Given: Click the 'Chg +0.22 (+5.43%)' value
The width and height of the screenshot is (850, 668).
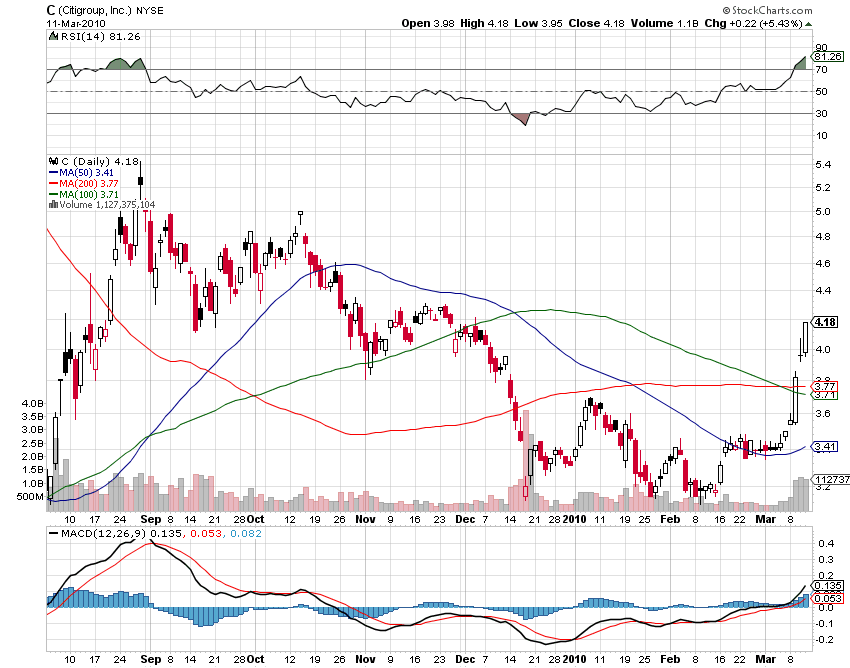Looking at the screenshot, I should (753, 23).
